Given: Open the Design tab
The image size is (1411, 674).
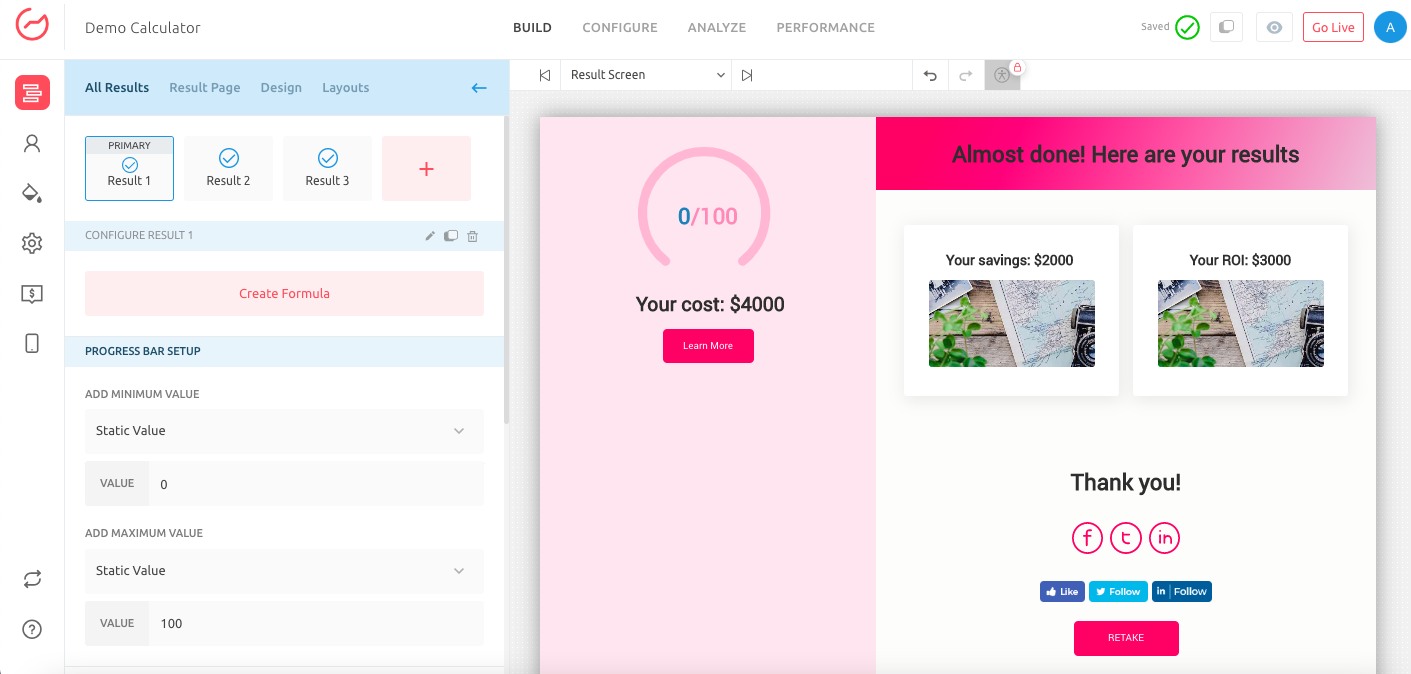Looking at the screenshot, I should coord(281,88).
